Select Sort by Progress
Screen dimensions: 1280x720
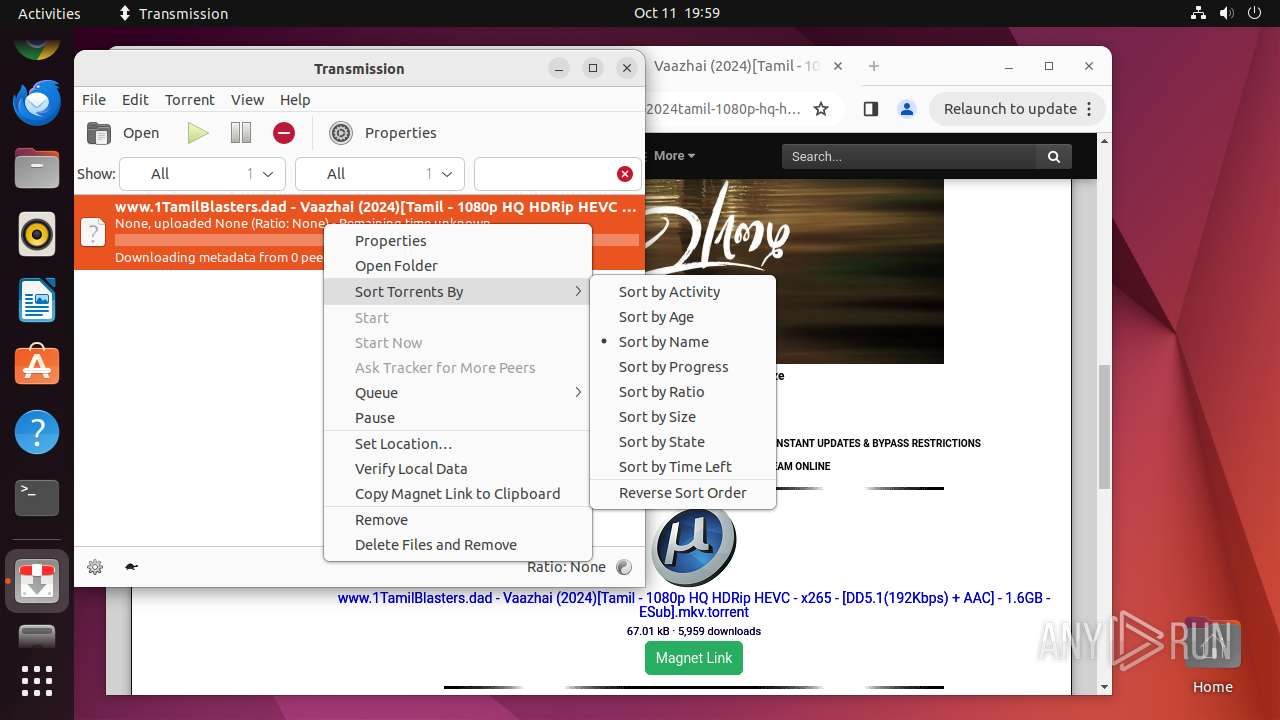point(683,367)
